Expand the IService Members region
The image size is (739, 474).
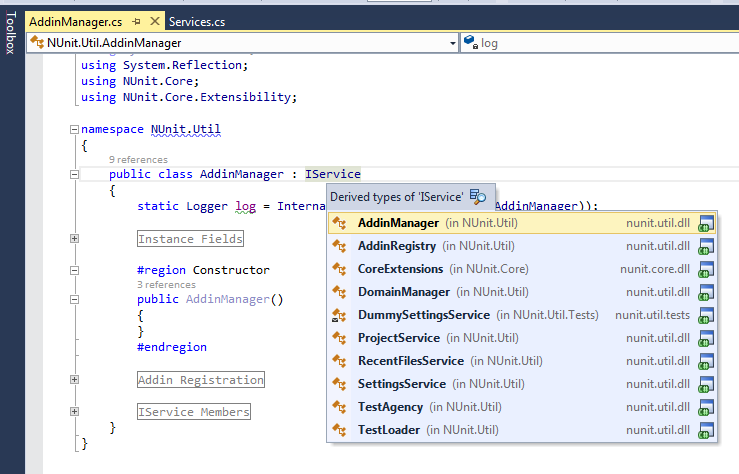click(x=74, y=411)
